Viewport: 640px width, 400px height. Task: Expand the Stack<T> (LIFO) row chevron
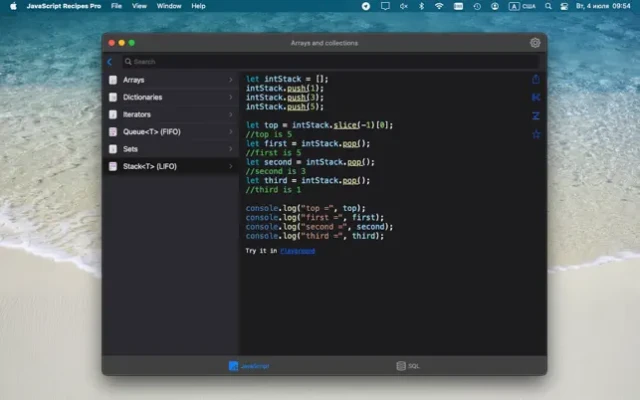[231, 166]
